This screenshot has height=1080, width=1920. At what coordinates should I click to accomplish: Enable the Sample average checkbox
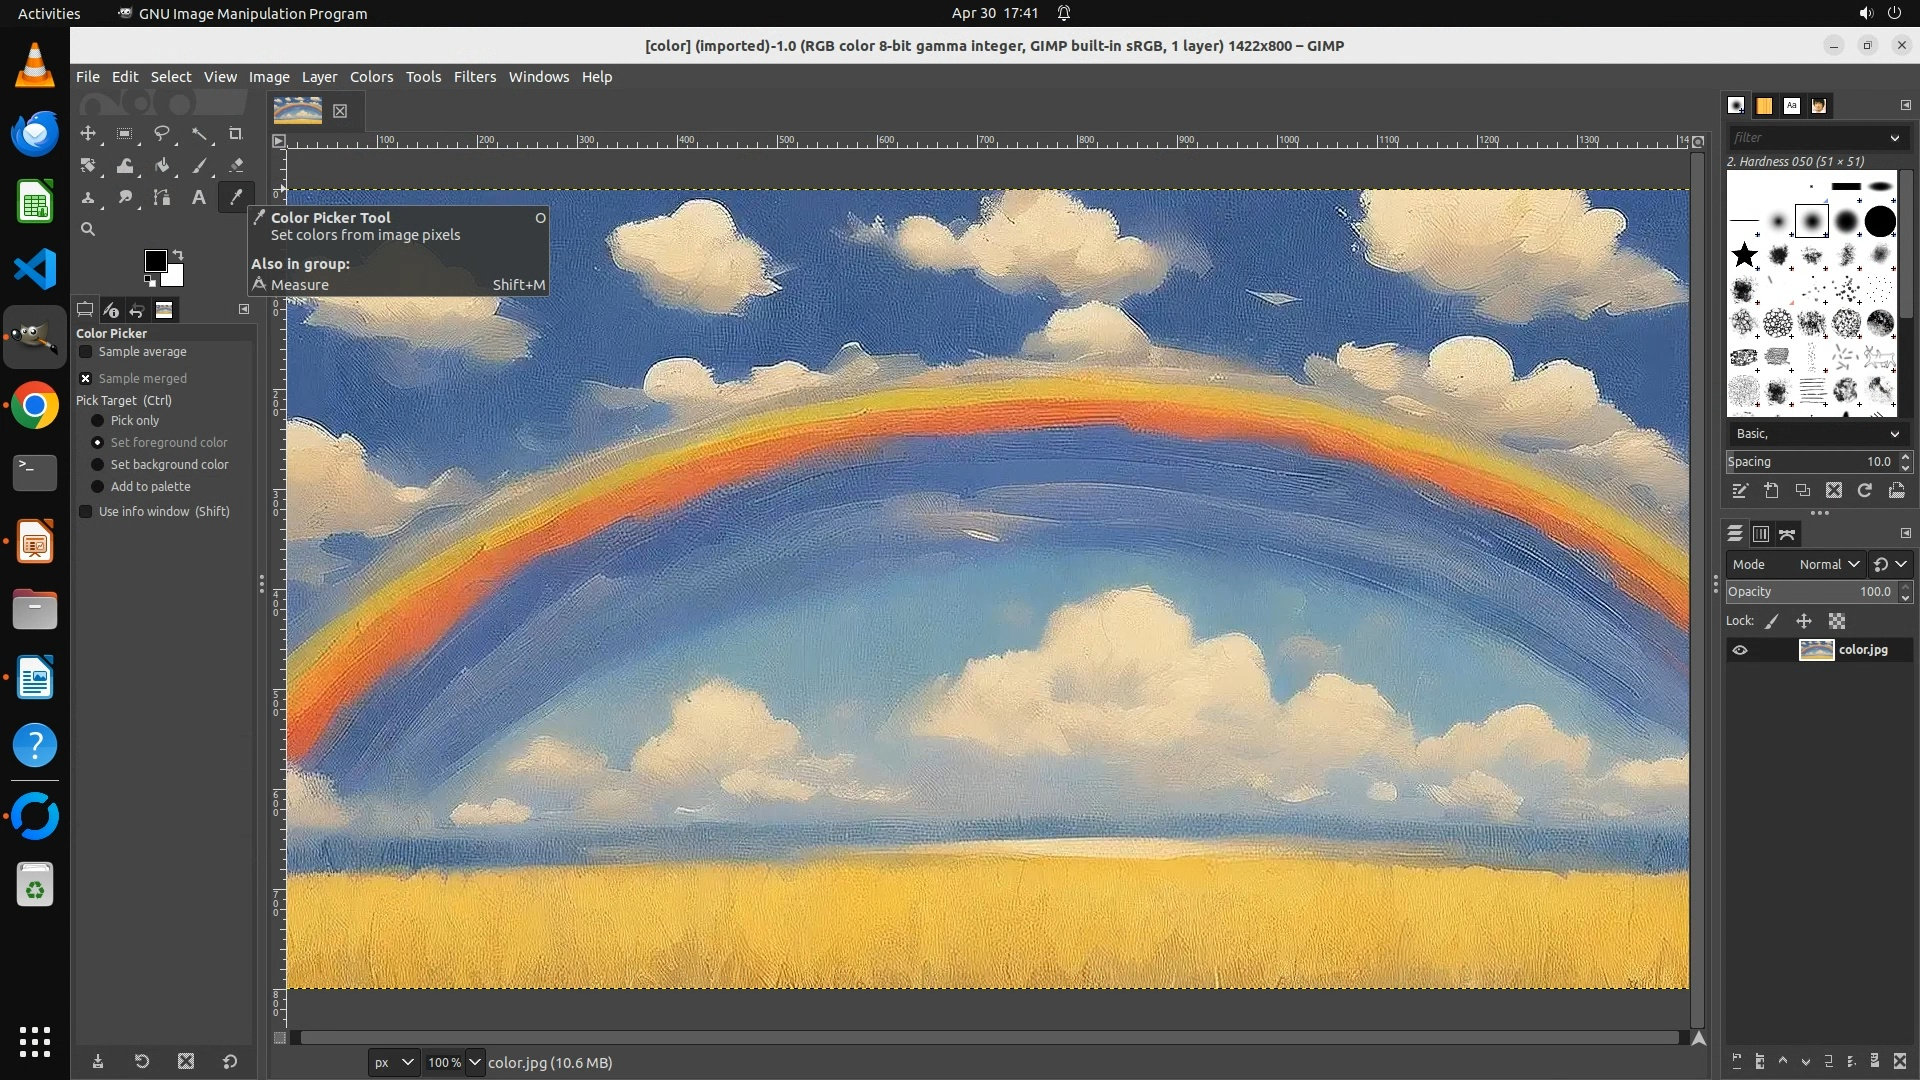pyautogui.click(x=86, y=352)
